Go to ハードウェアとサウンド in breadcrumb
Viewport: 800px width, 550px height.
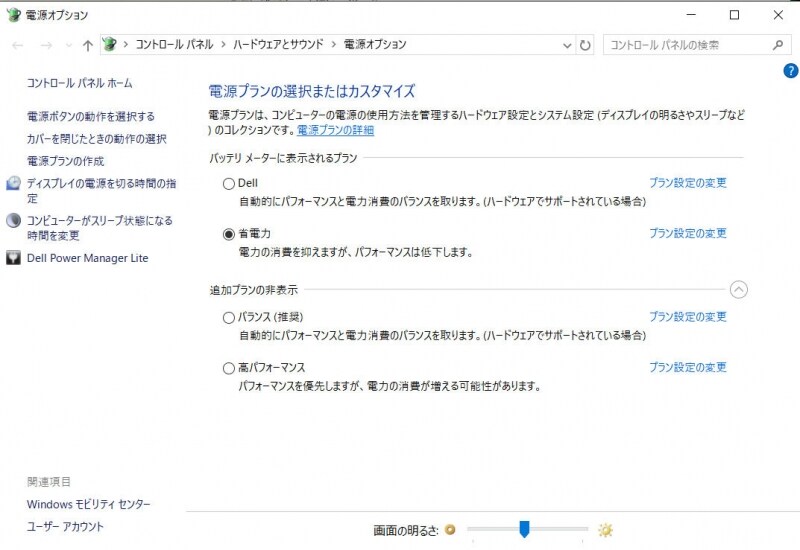click(x=277, y=45)
